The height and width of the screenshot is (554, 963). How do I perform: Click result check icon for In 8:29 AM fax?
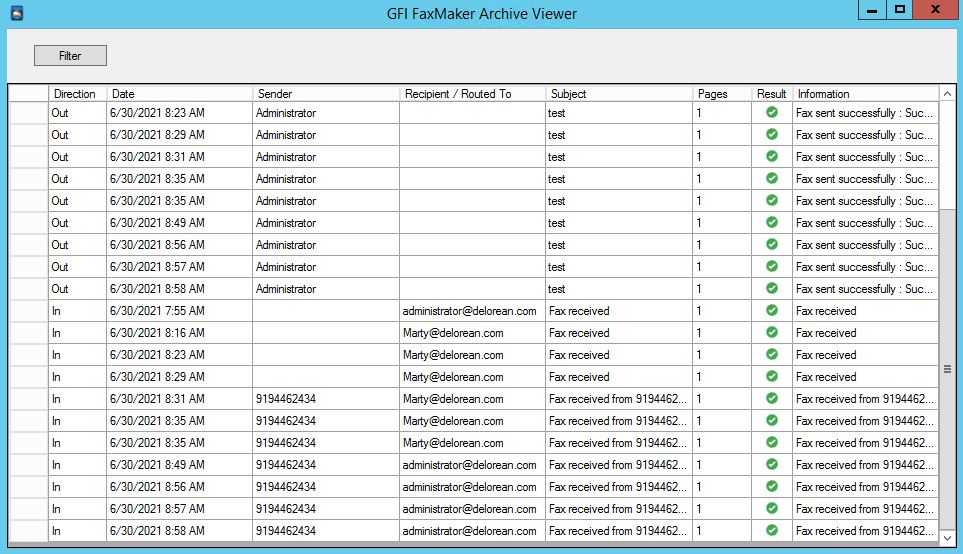point(772,376)
